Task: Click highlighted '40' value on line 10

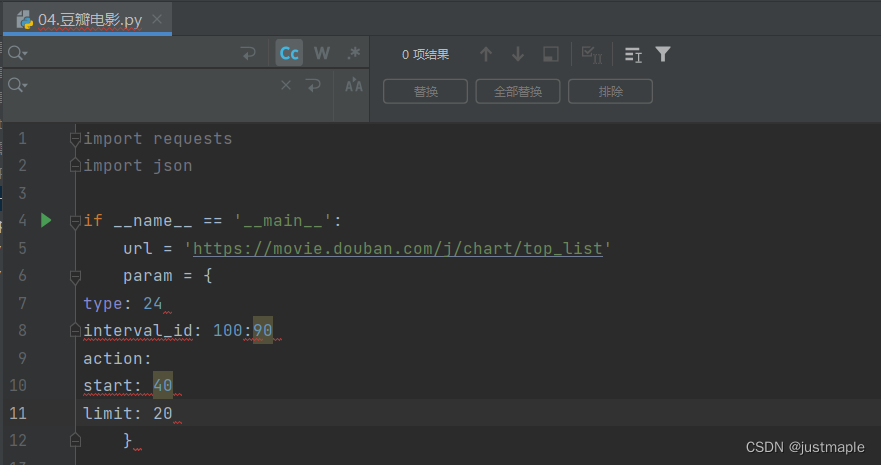Action: (x=162, y=385)
